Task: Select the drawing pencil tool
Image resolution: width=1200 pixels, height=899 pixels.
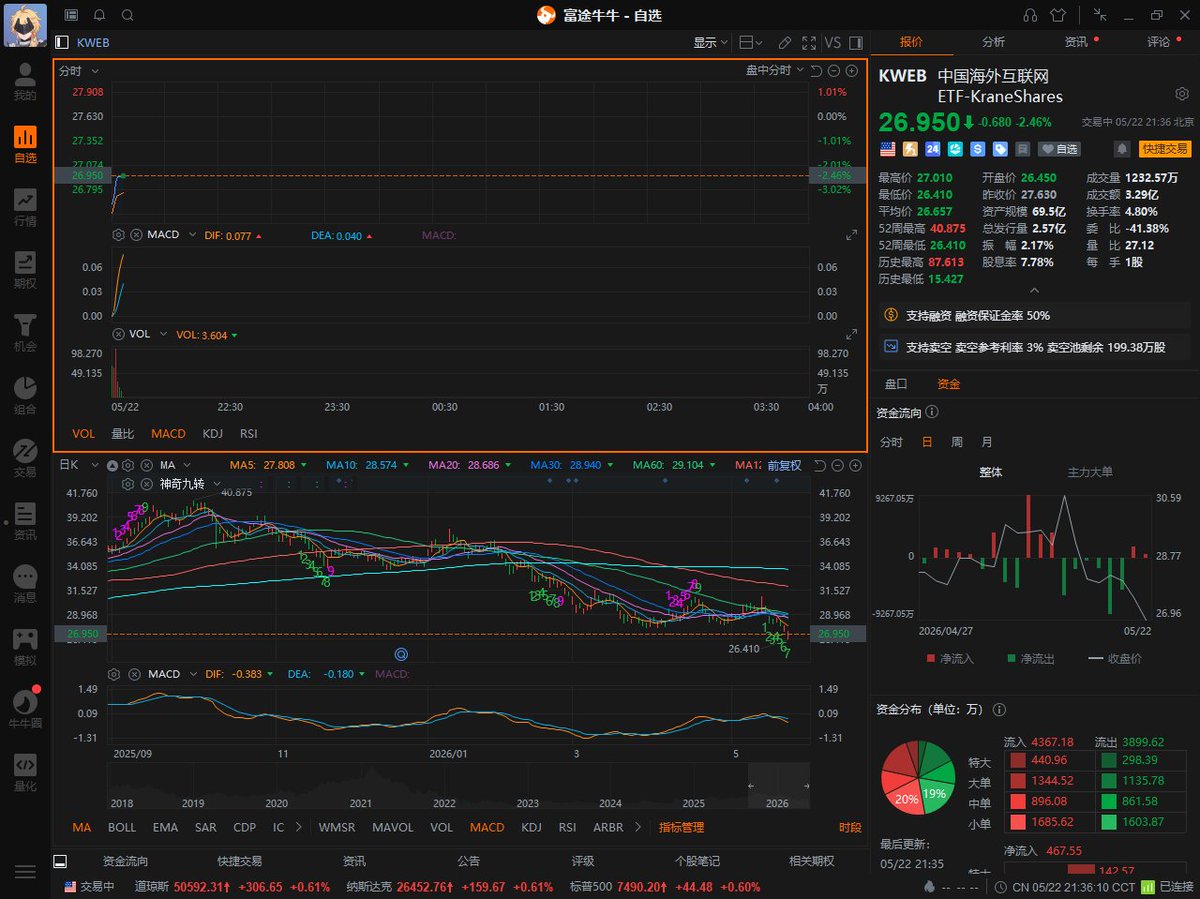Action: click(x=785, y=43)
